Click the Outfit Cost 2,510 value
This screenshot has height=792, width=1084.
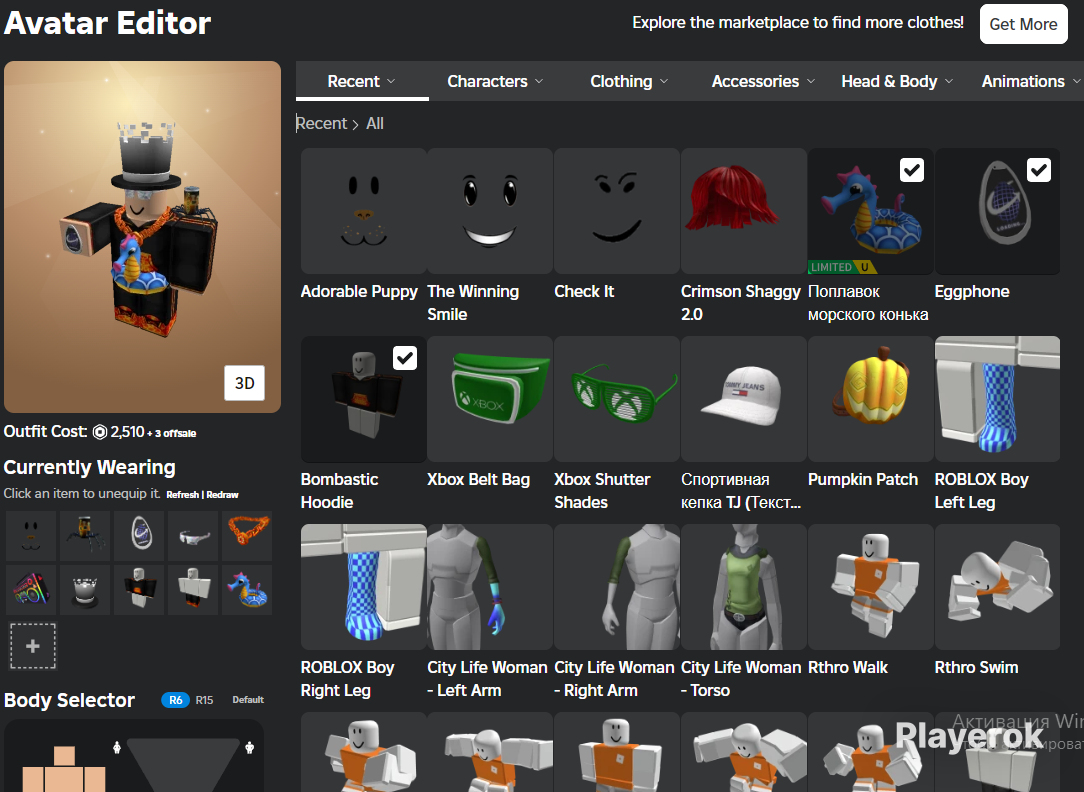(x=127, y=432)
